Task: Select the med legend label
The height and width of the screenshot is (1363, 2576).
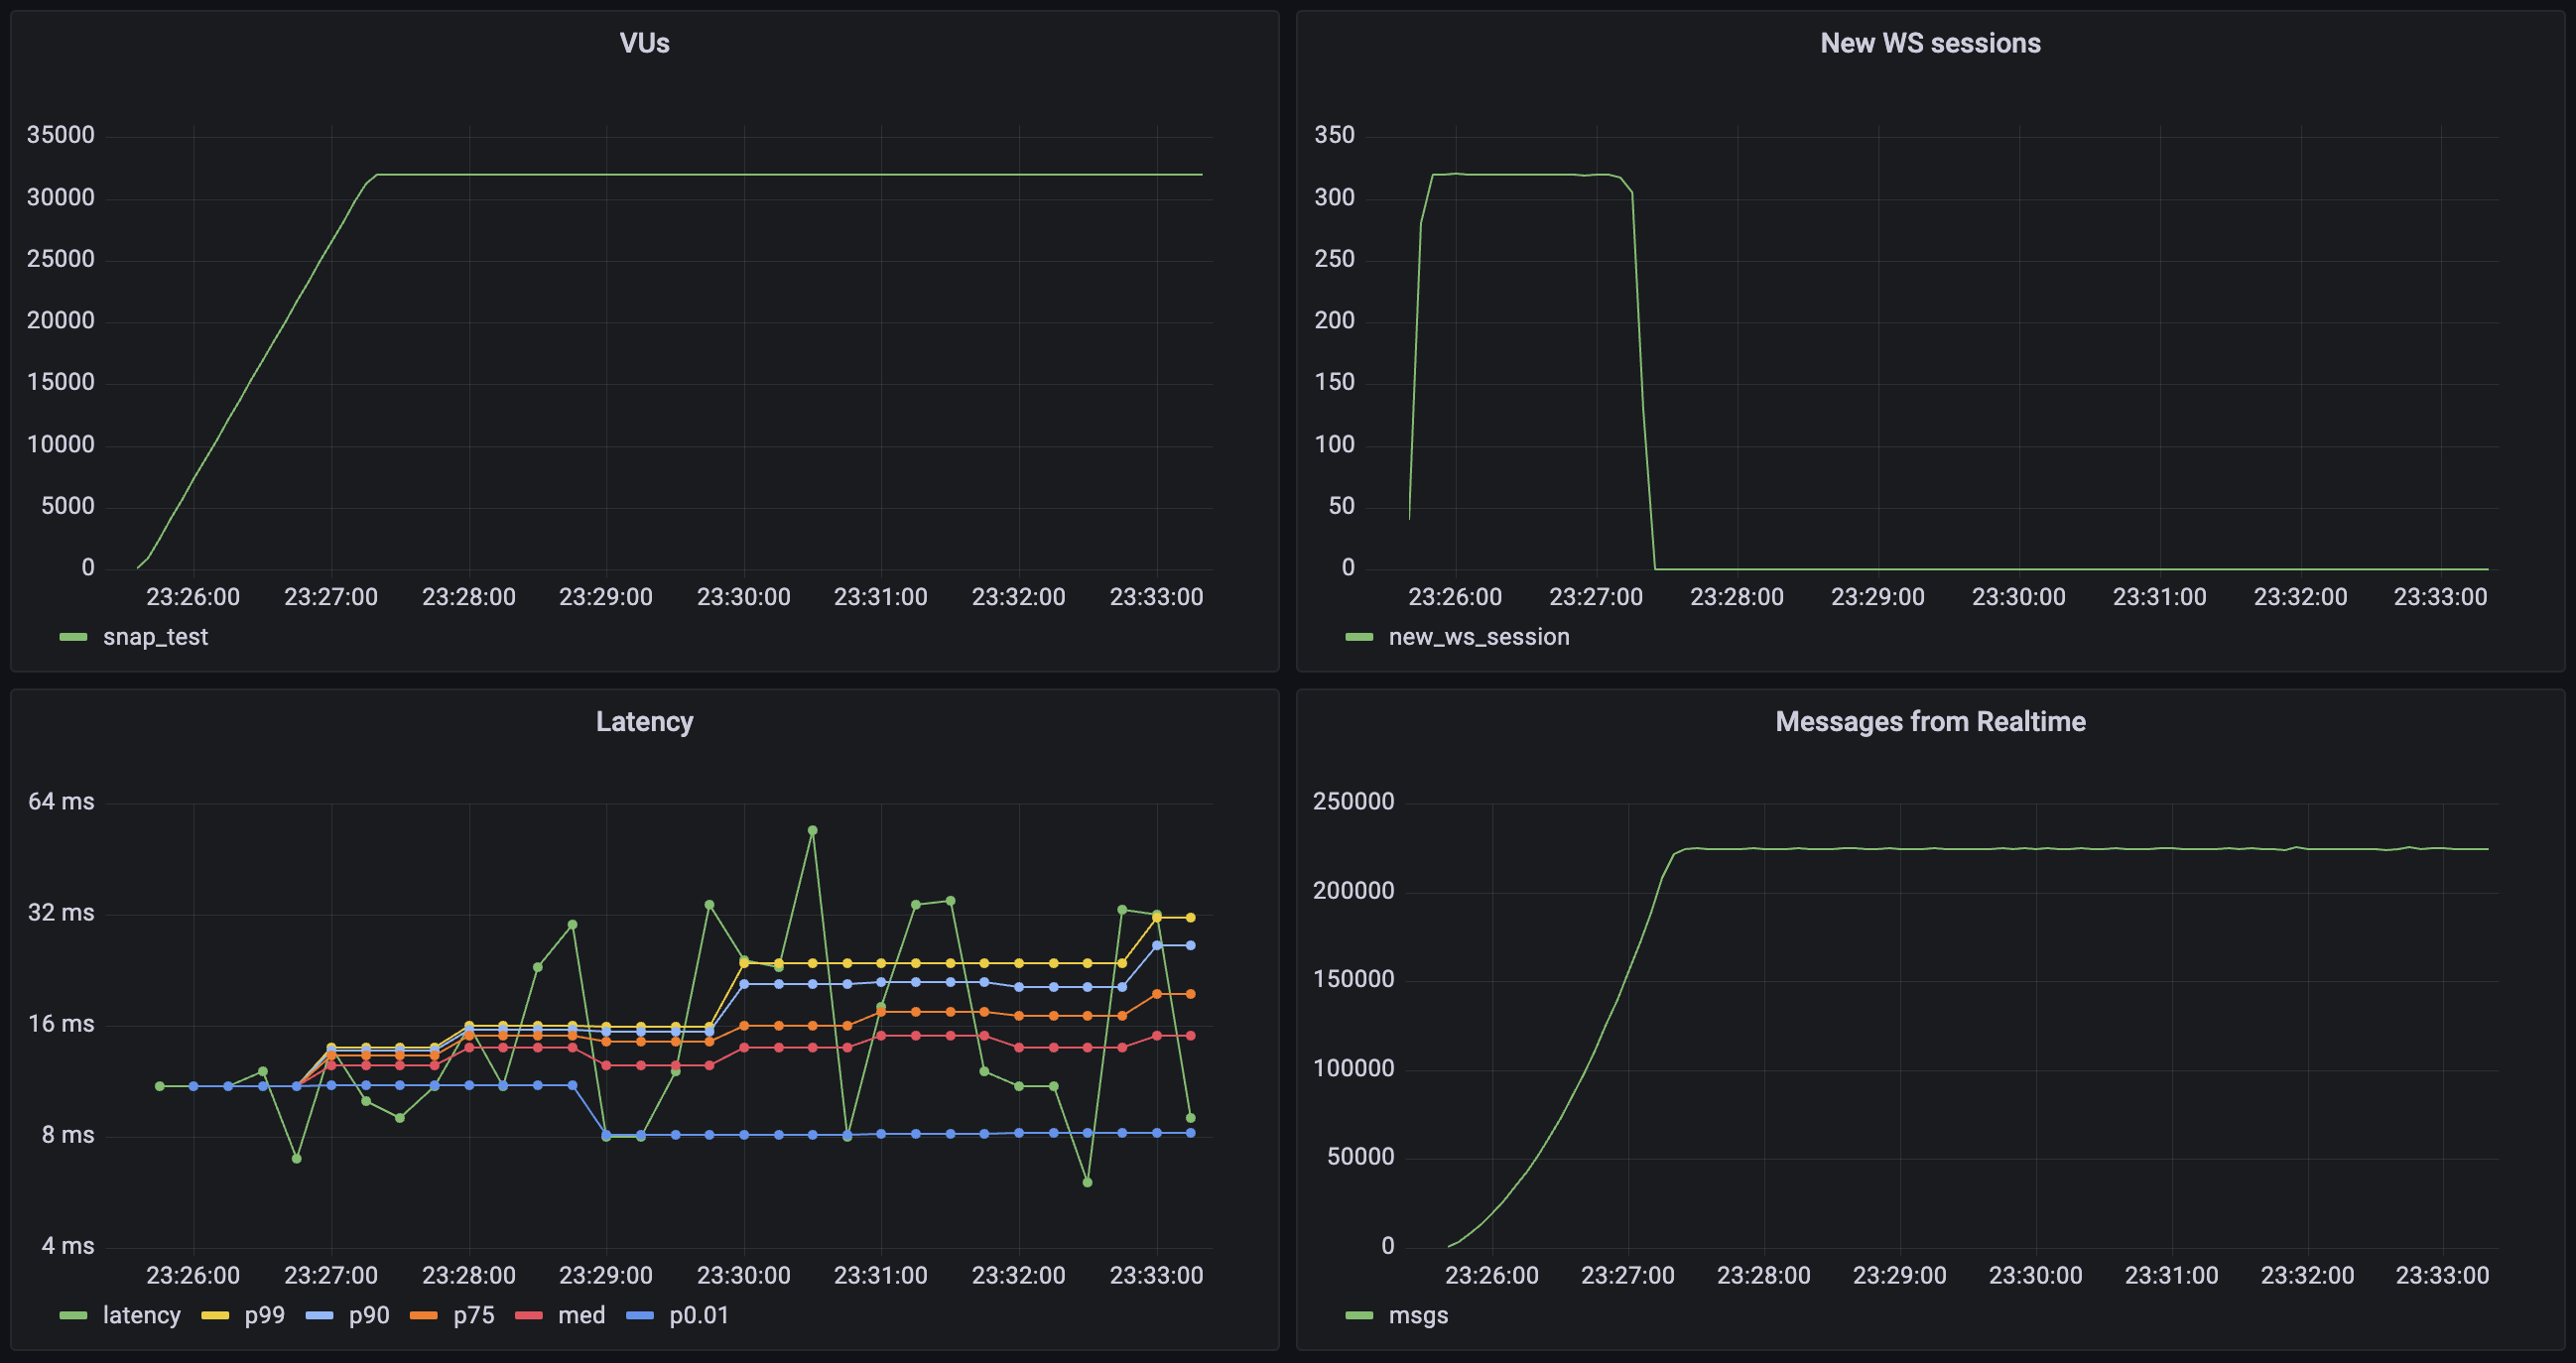Action: (x=581, y=1315)
